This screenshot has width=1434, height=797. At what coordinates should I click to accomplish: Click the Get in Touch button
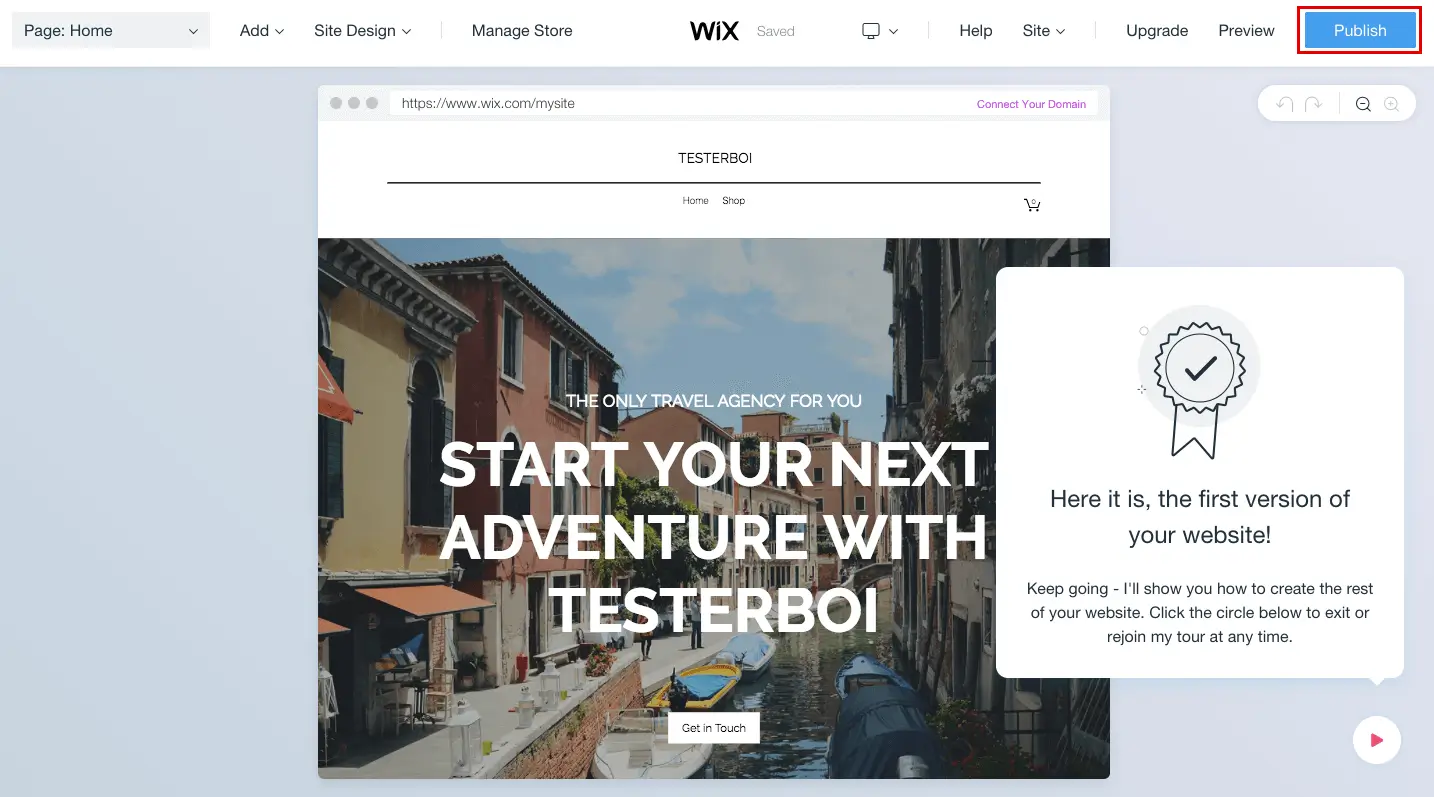coord(714,728)
